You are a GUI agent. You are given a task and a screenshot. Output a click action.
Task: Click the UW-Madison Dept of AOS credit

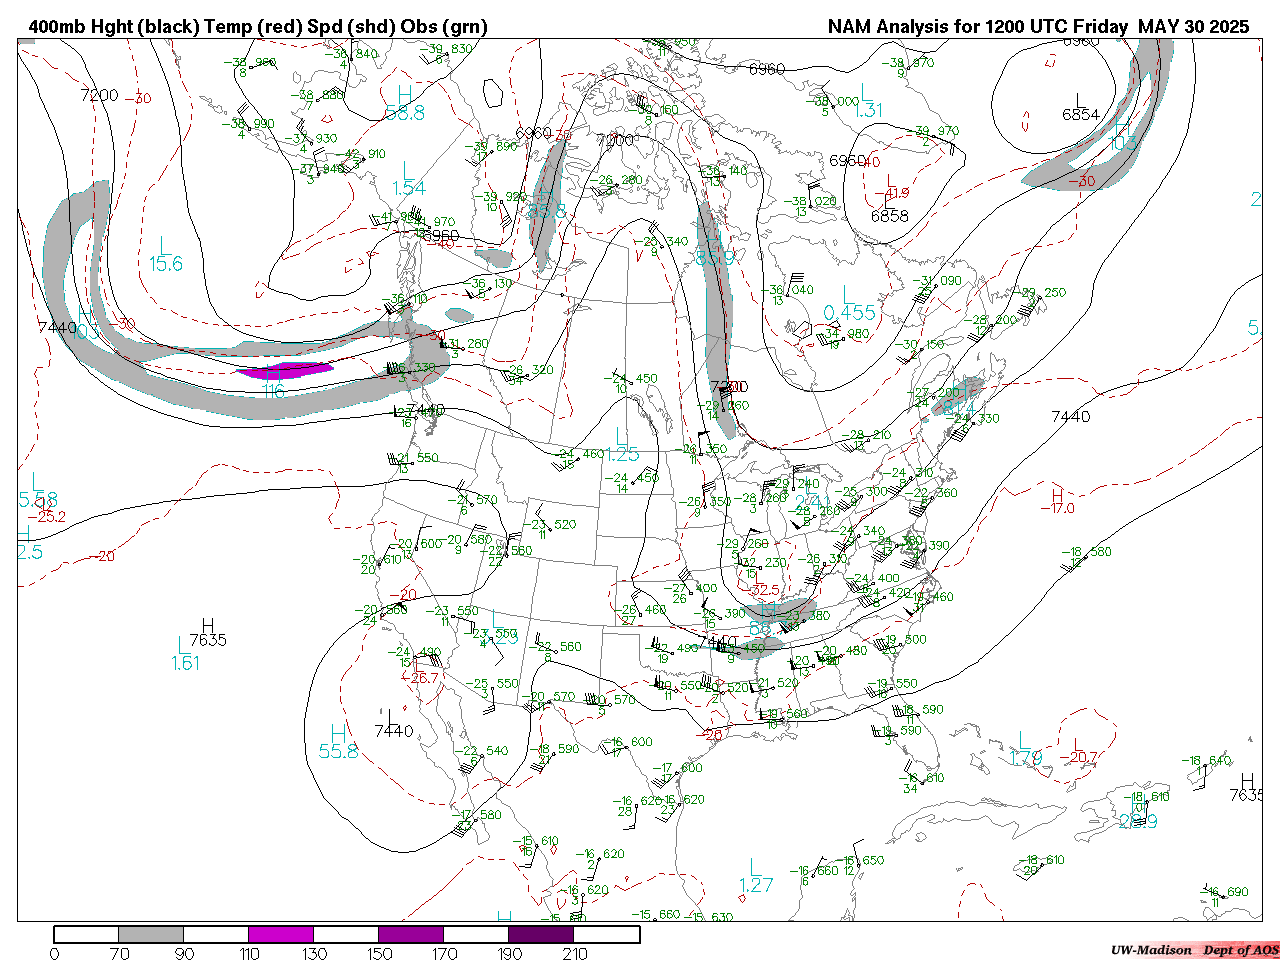1194,950
